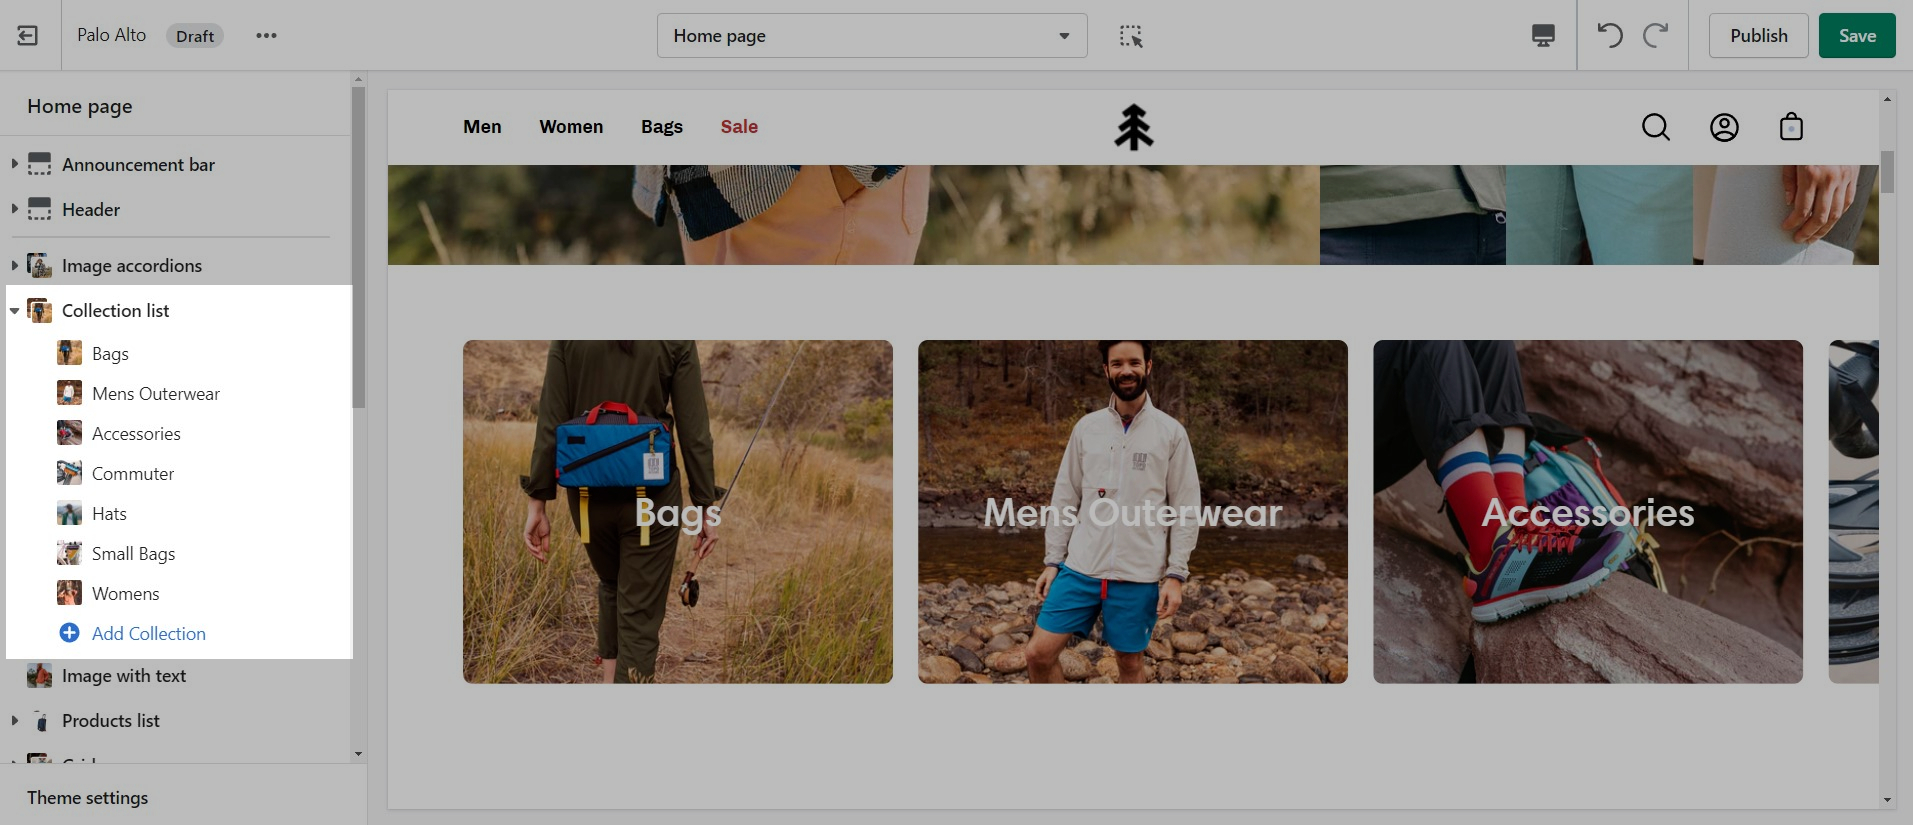Expand the Announcement bar section
This screenshot has height=825, width=1913.
pos(15,164)
